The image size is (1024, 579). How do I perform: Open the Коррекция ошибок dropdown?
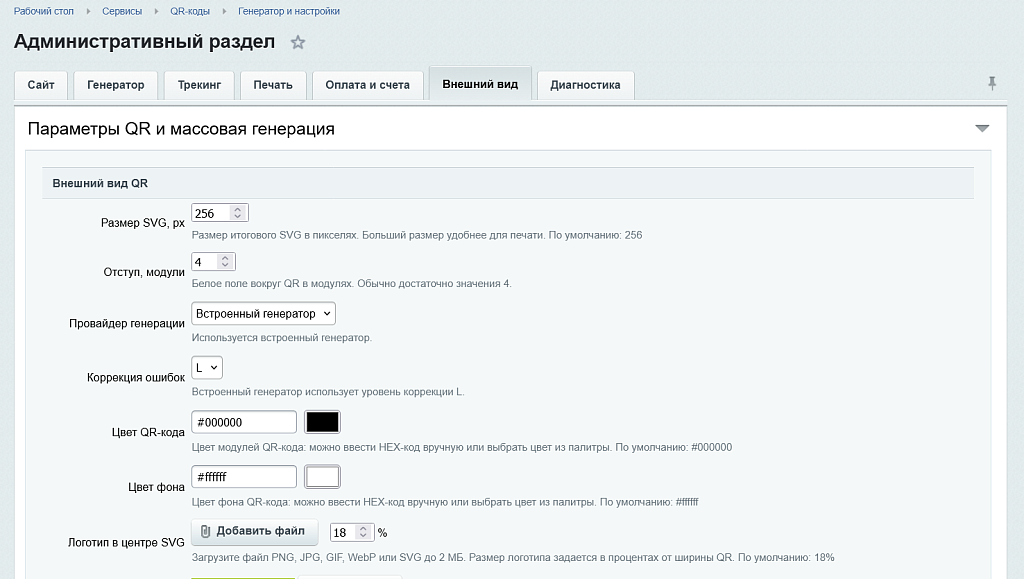pyautogui.click(x=207, y=368)
